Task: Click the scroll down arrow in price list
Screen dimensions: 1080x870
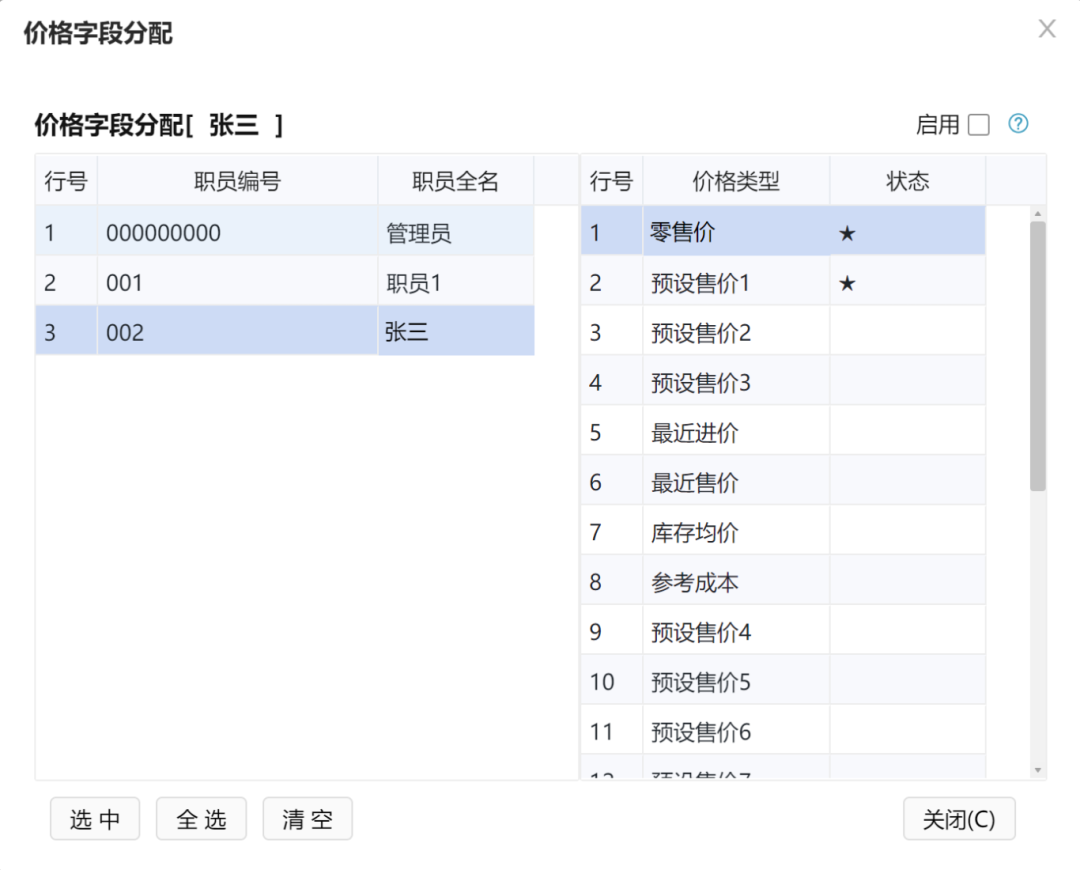Action: [1037, 770]
